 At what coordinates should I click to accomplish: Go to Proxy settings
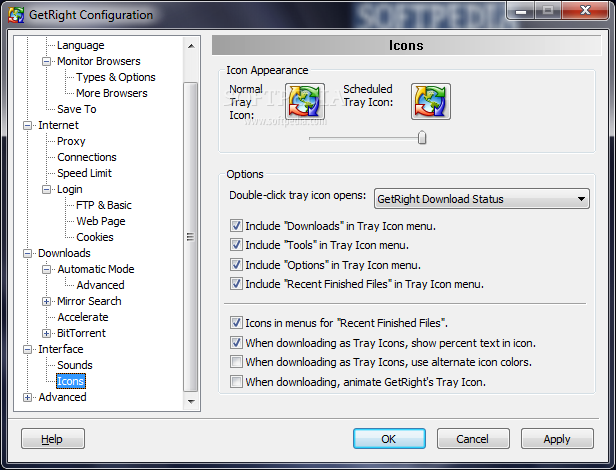coord(71,141)
